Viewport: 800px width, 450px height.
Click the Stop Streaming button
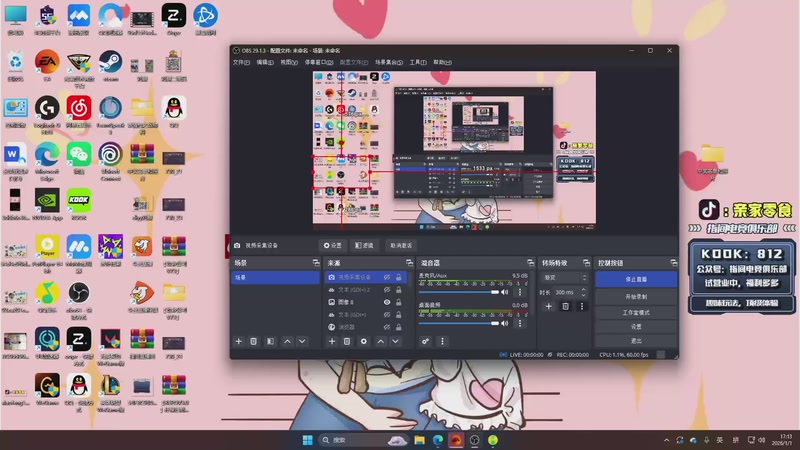point(636,279)
